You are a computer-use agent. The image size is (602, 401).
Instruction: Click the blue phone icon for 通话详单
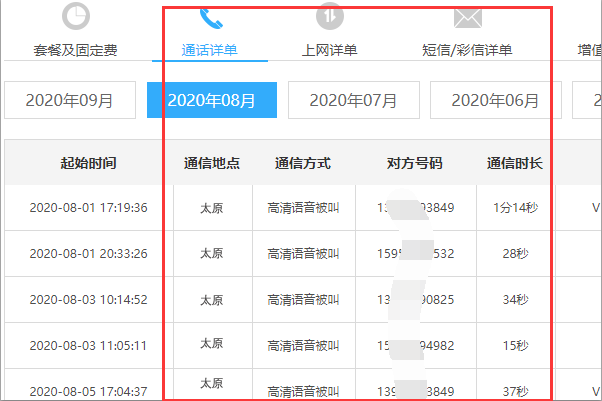pos(210,17)
